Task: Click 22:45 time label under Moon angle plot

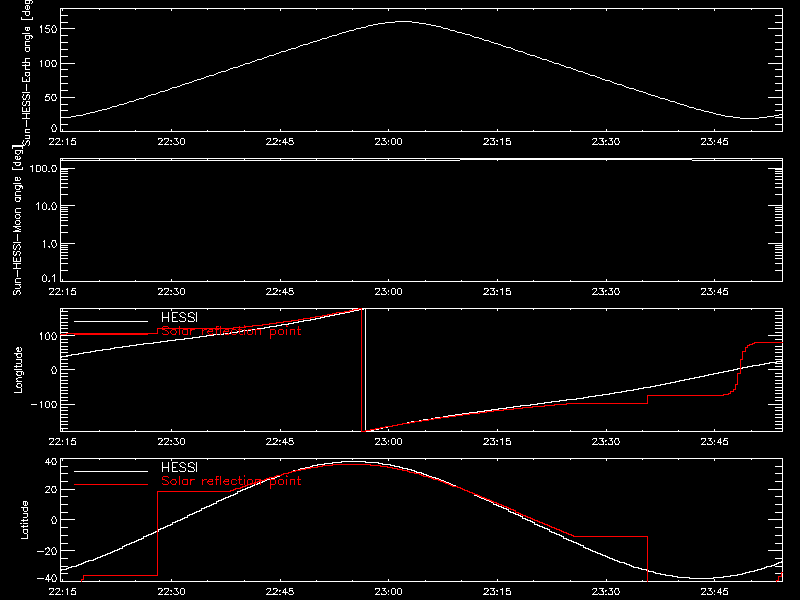Action: coord(280,291)
